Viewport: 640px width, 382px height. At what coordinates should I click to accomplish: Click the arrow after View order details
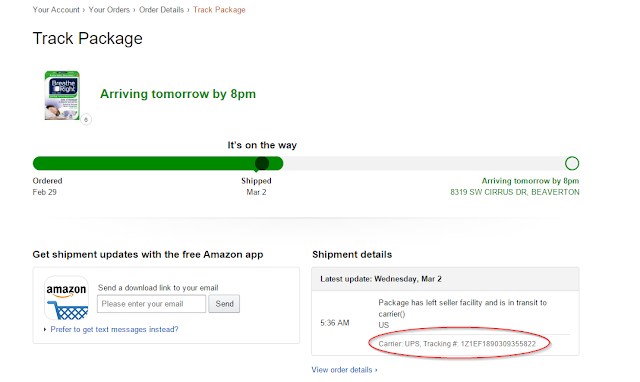pyautogui.click(x=376, y=370)
